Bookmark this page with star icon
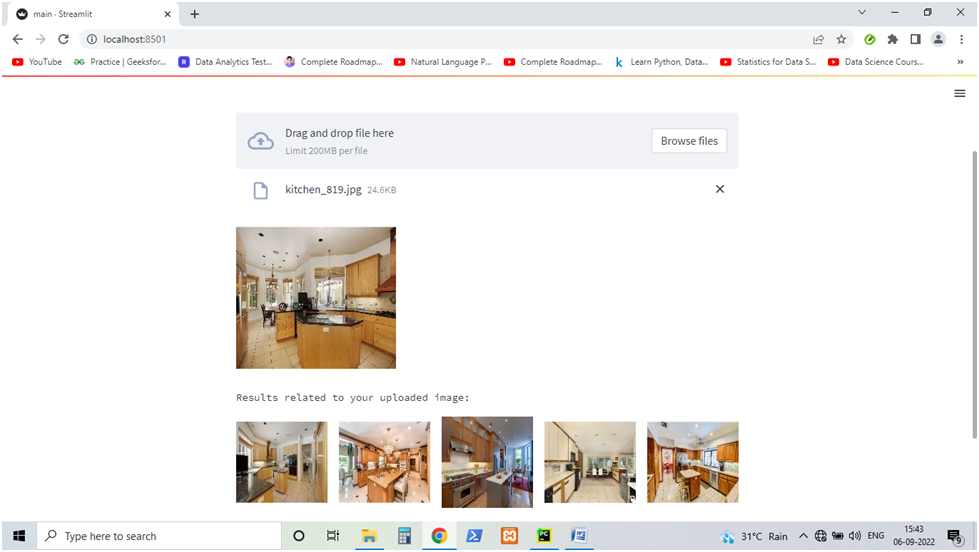This screenshot has height=552, width=979. coord(841,39)
